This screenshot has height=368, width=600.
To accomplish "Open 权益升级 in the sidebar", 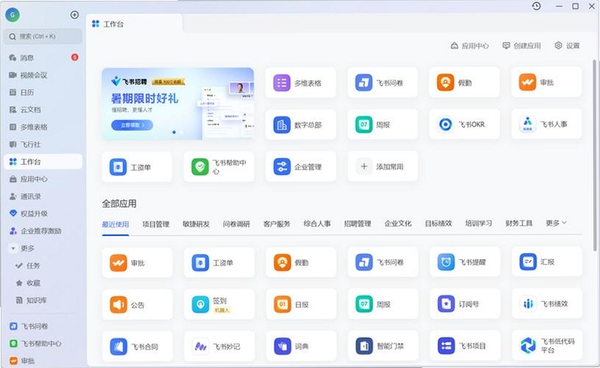I will (x=43, y=213).
